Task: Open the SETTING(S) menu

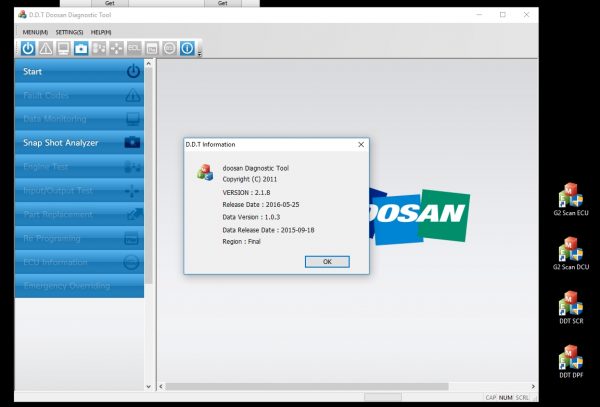Action: 69,33
